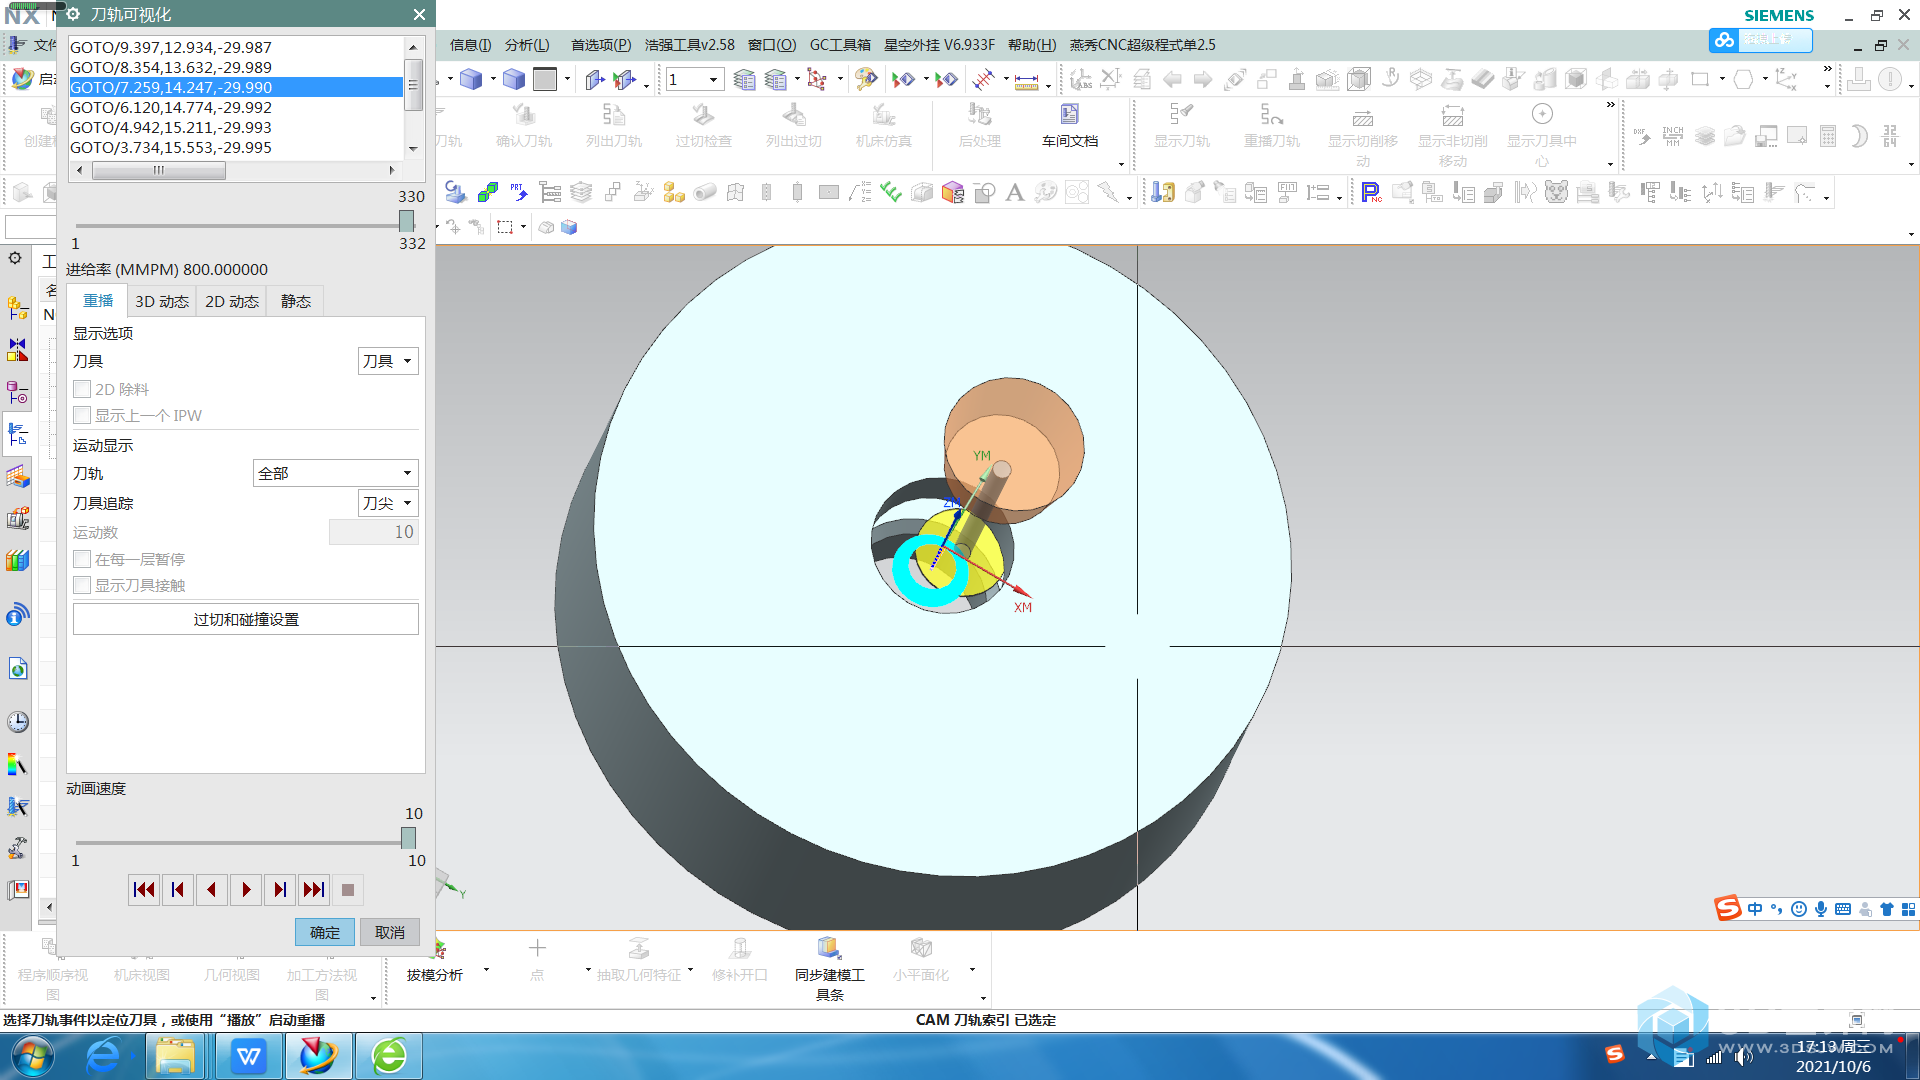Click the skip to end button
Viewport: 1920px width, 1080px height.
click(x=314, y=890)
